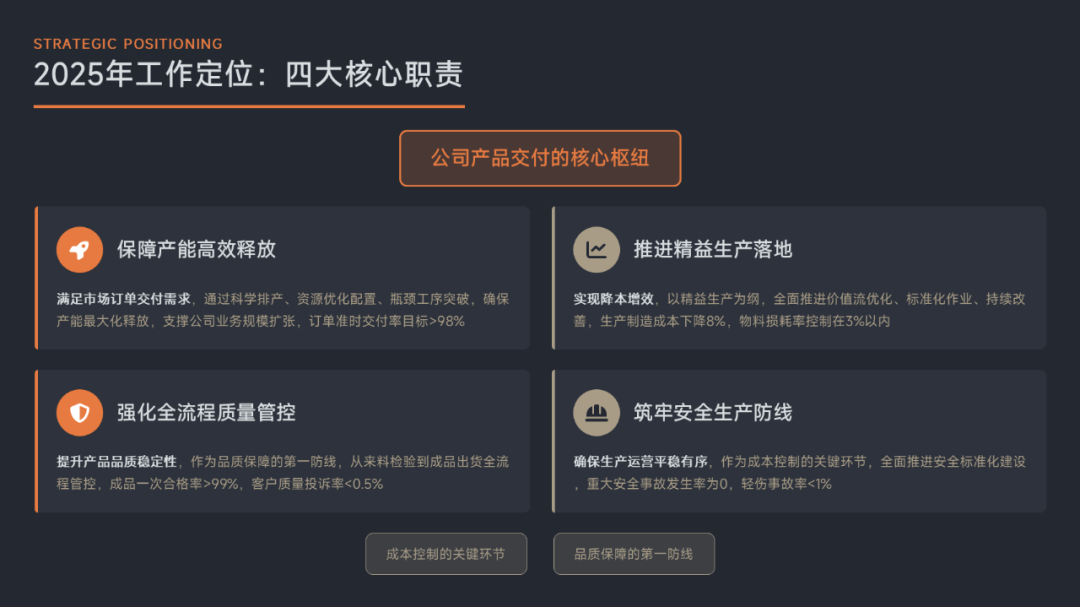Click the 公司产品交付的核心枢纽 banner
Image resolution: width=1080 pixels, height=607 pixels.
tap(540, 158)
